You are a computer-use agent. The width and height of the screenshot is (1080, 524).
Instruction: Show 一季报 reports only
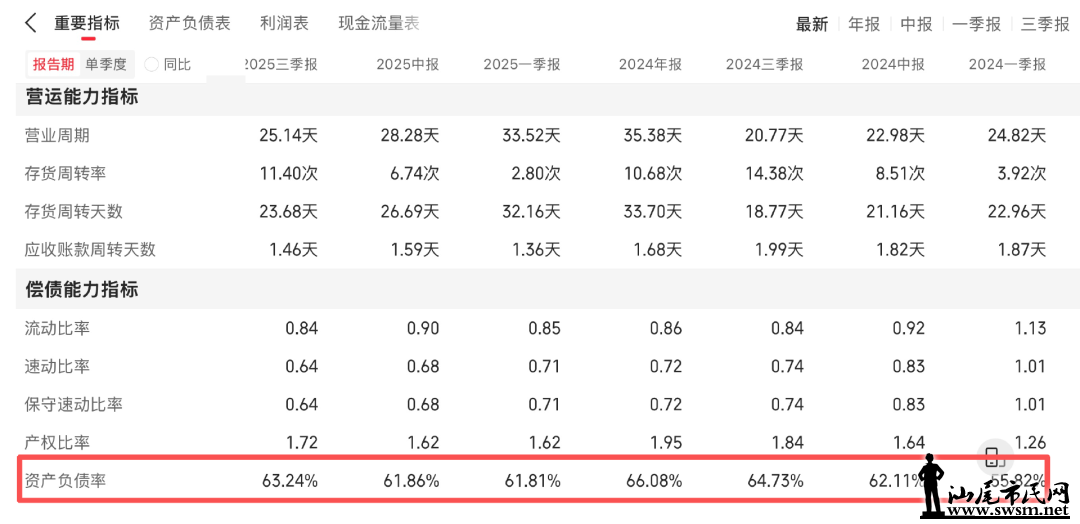pos(976,24)
